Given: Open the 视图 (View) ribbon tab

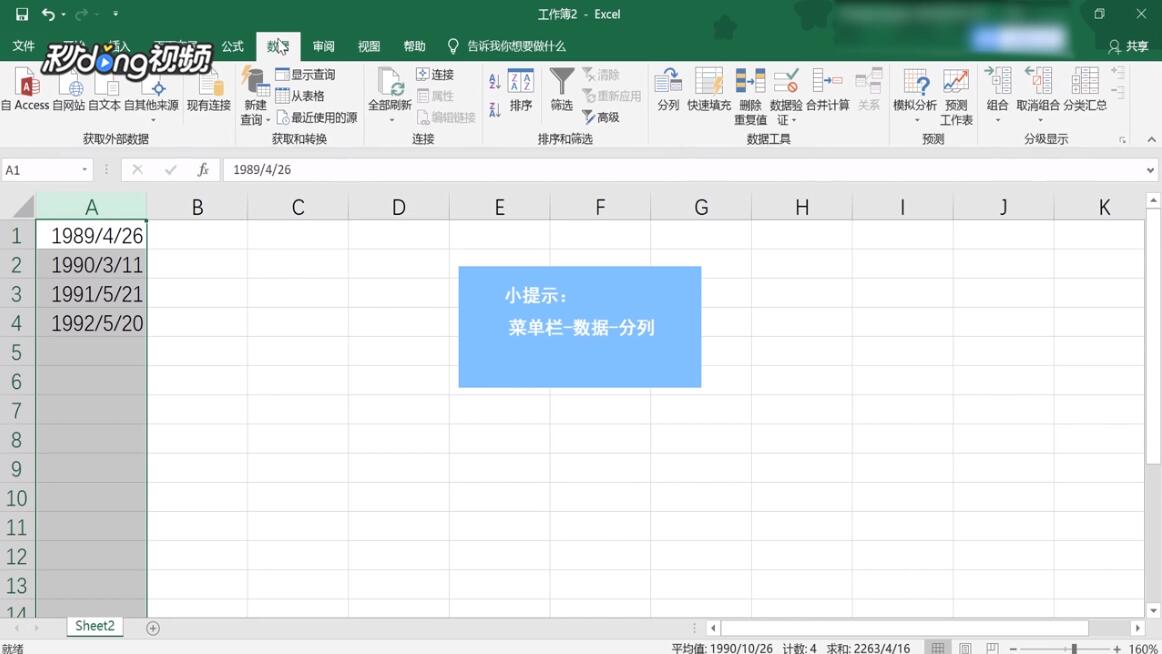Looking at the screenshot, I should click(x=368, y=46).
